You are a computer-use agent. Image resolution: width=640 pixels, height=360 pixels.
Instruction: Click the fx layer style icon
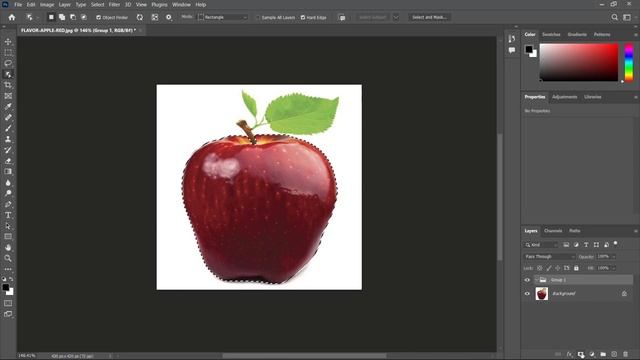569,354
